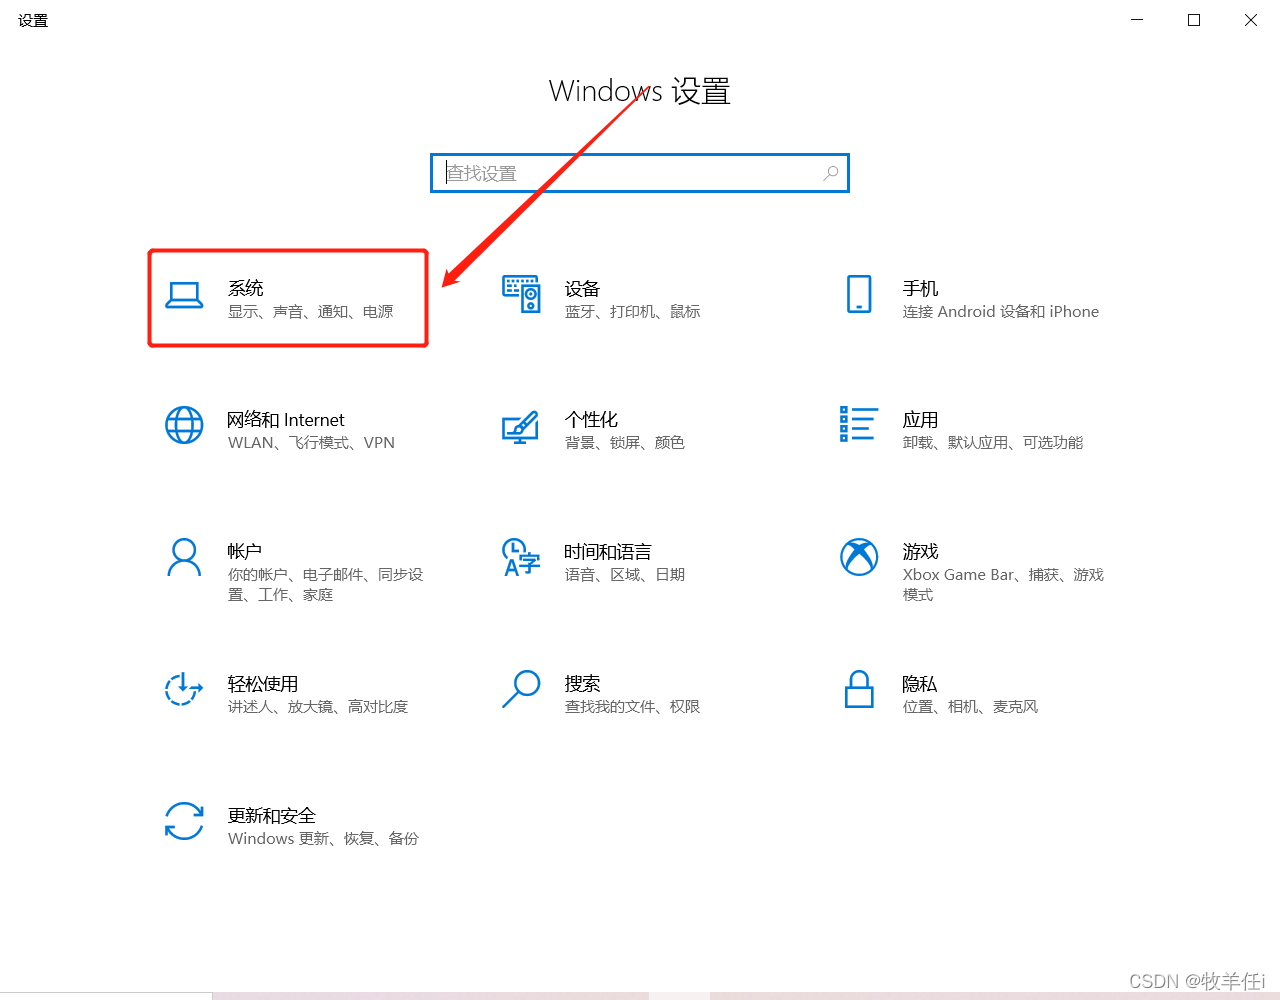
Task: Open the 帐户 person icon
Action: [184, 558]
